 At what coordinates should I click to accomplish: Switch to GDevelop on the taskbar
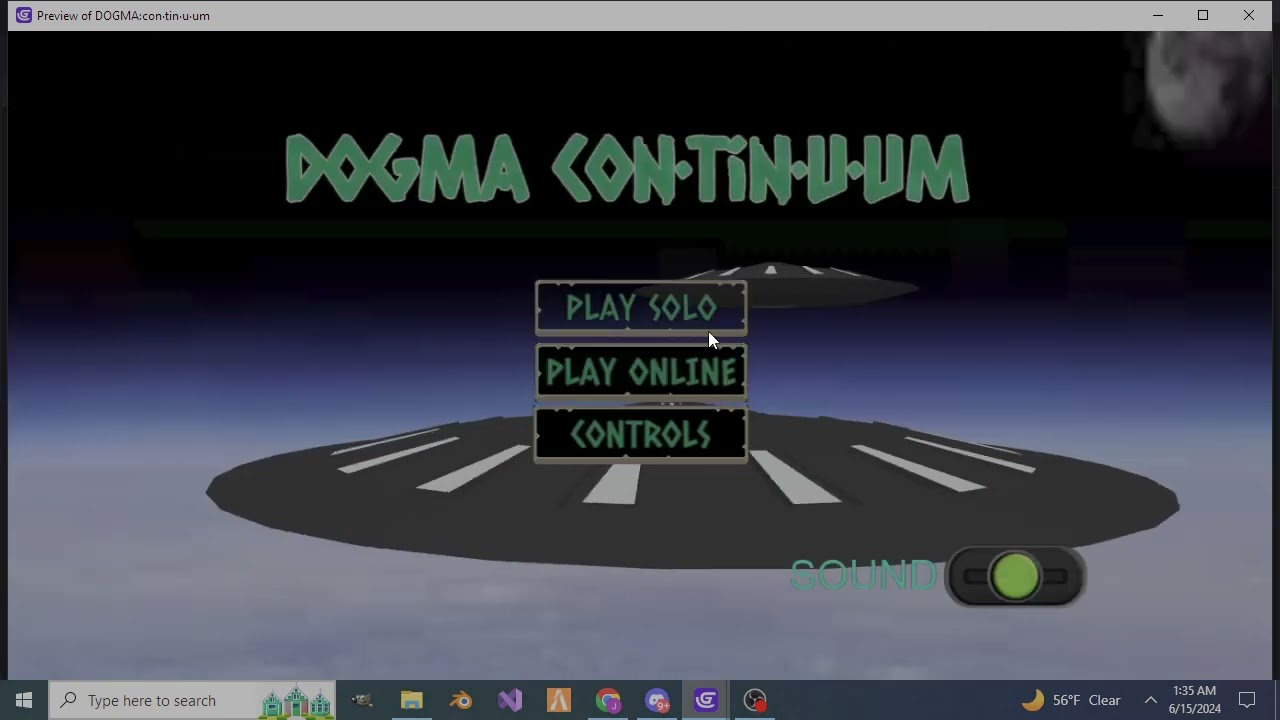click(x=706, y=700)
